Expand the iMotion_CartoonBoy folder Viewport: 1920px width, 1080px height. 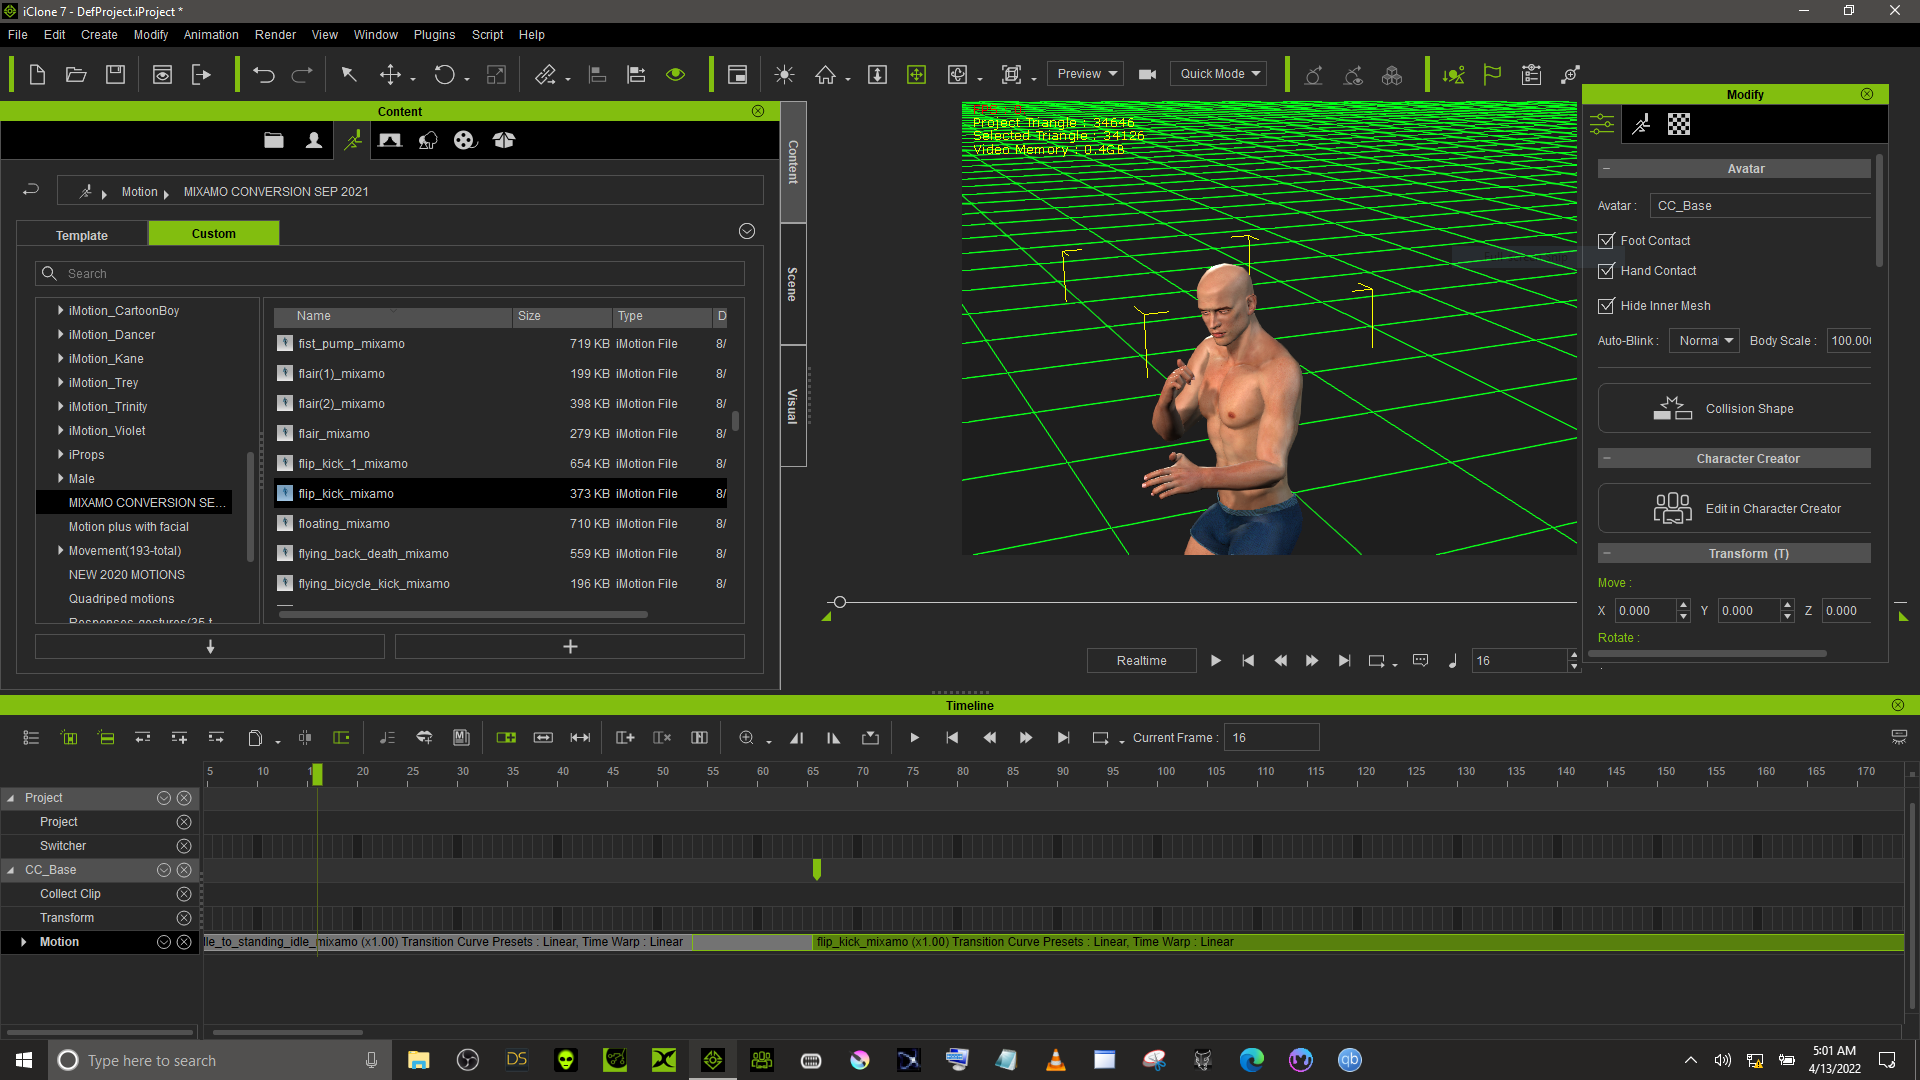[61, 311]
